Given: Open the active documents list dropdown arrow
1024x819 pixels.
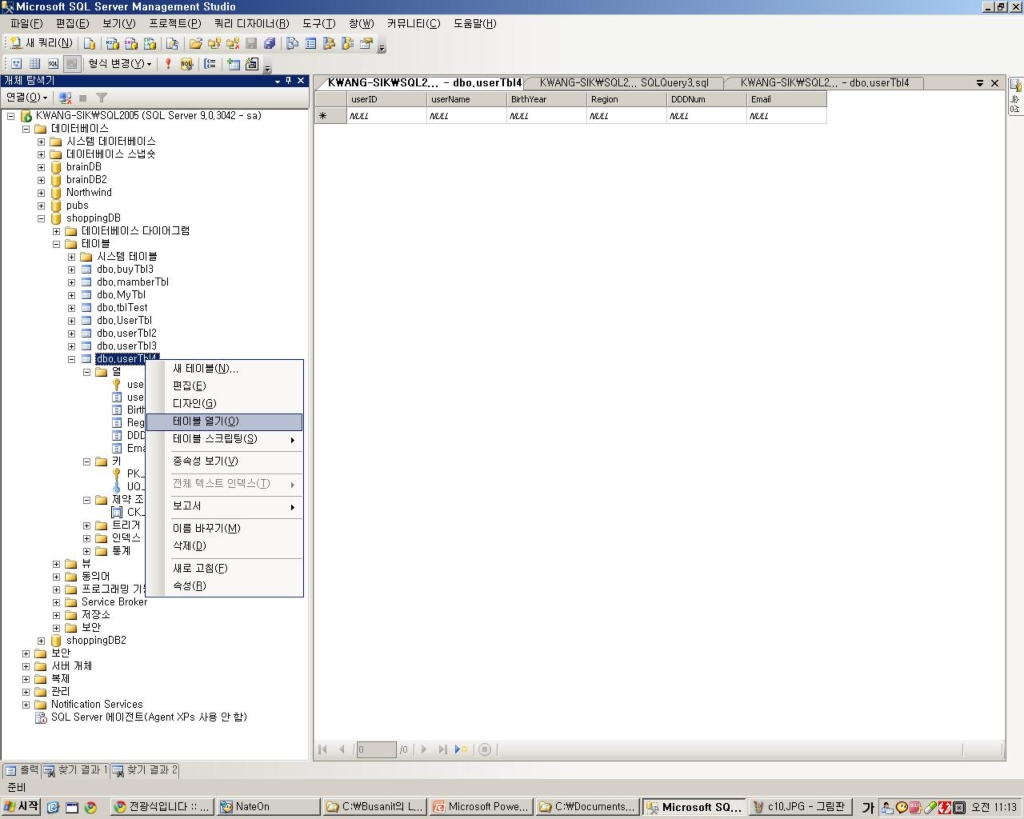Looking at the screenshot, I should pos(980,83).
